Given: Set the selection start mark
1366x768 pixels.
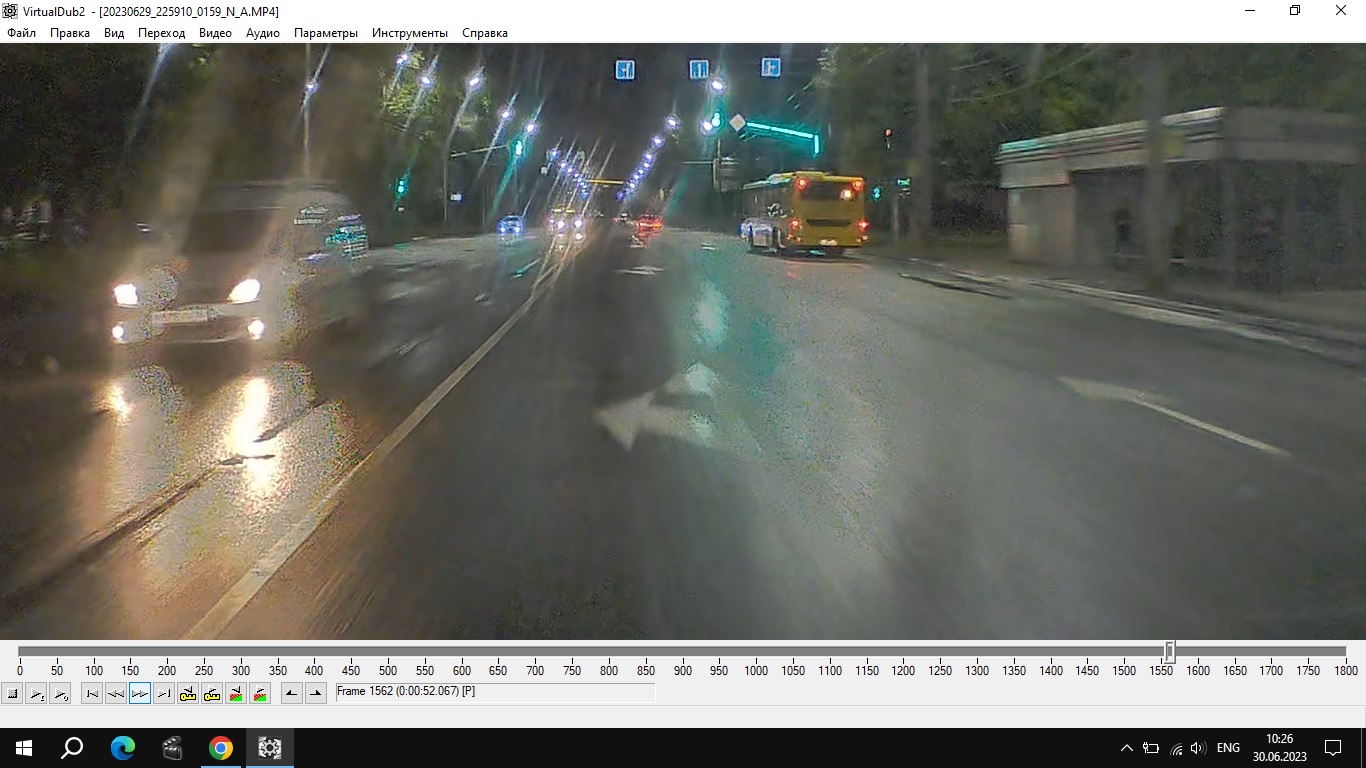Looking at the screenshot, I should [292, 693].
